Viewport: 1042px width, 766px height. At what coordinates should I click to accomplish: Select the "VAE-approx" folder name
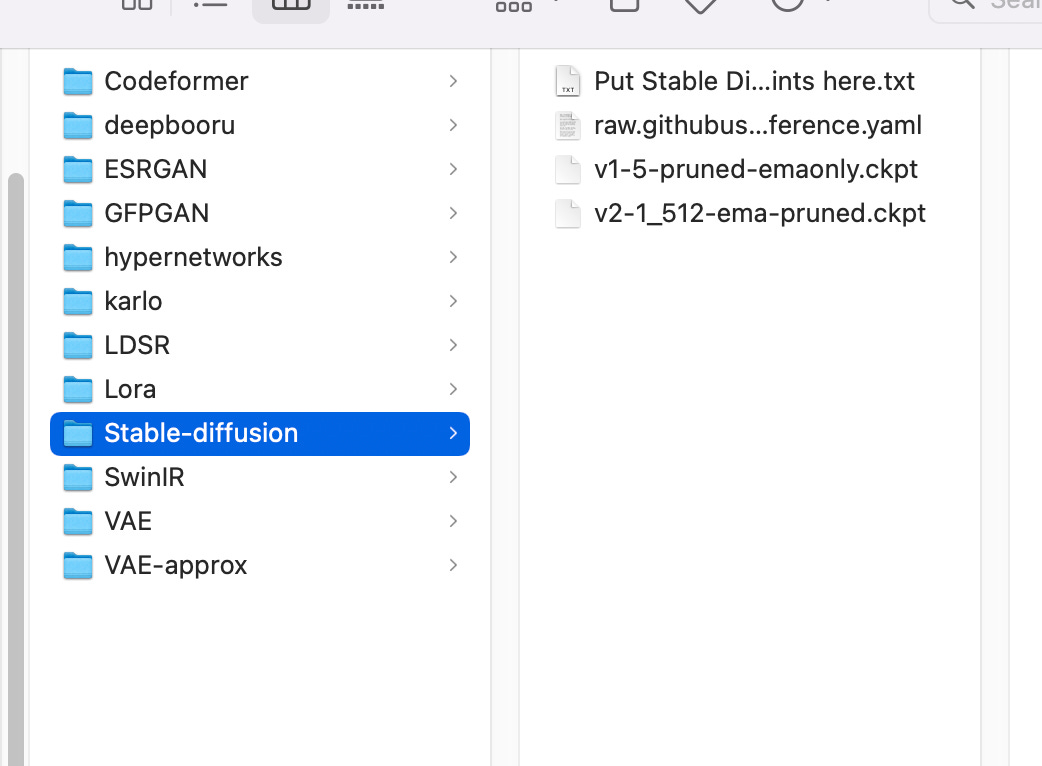[x=175, y=565]
